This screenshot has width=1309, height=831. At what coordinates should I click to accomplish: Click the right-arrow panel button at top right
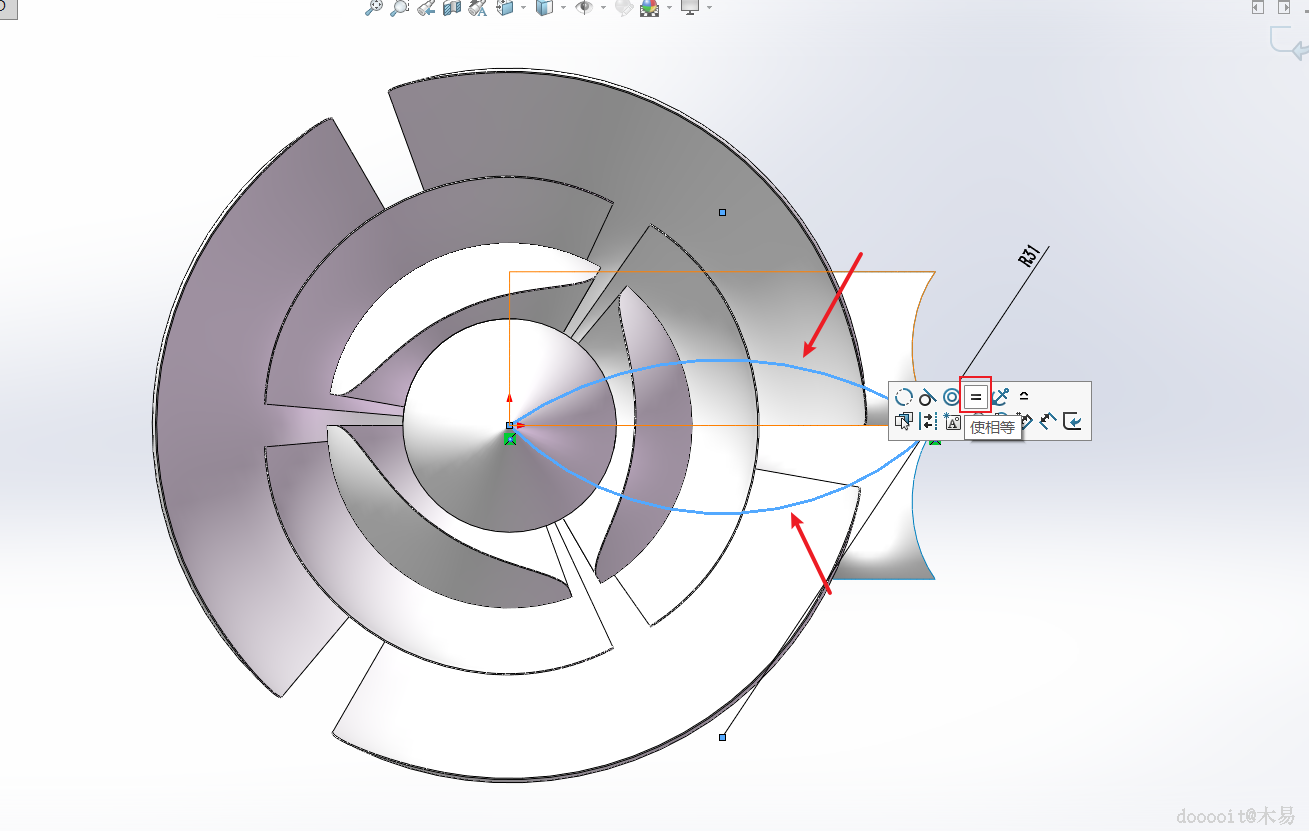[1285, 7]
